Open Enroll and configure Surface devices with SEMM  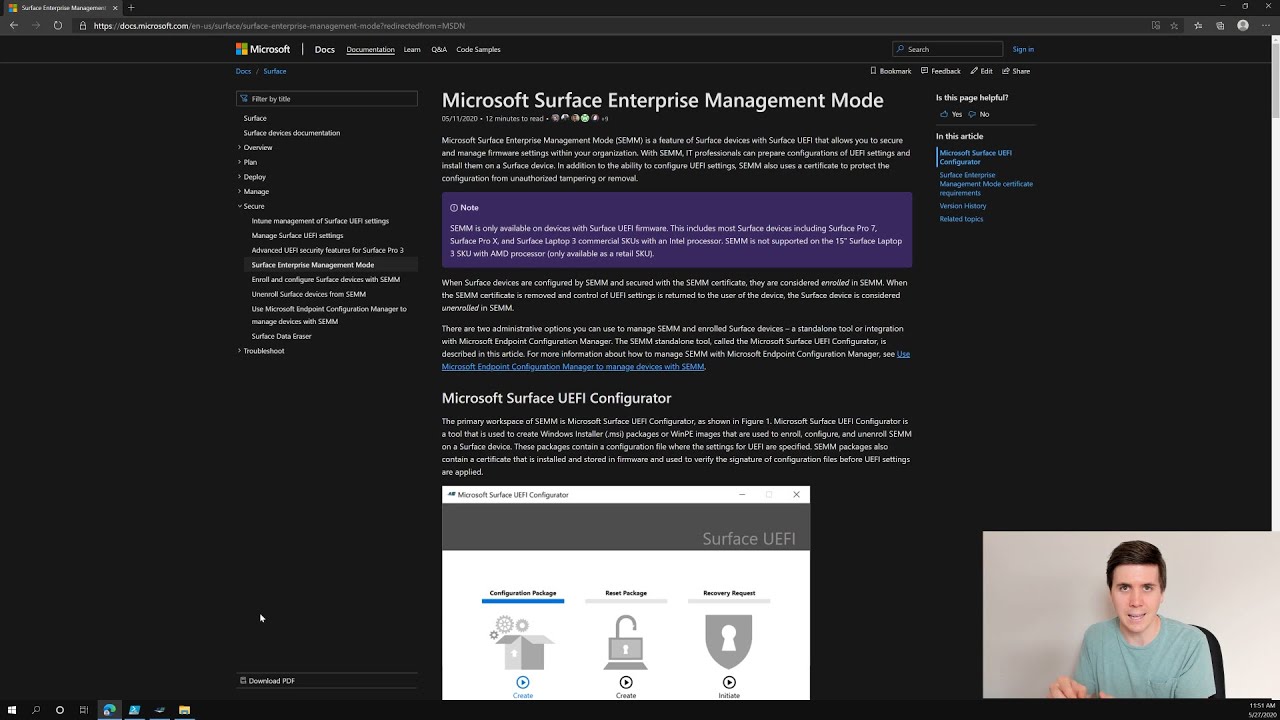(x=325, y=280)
